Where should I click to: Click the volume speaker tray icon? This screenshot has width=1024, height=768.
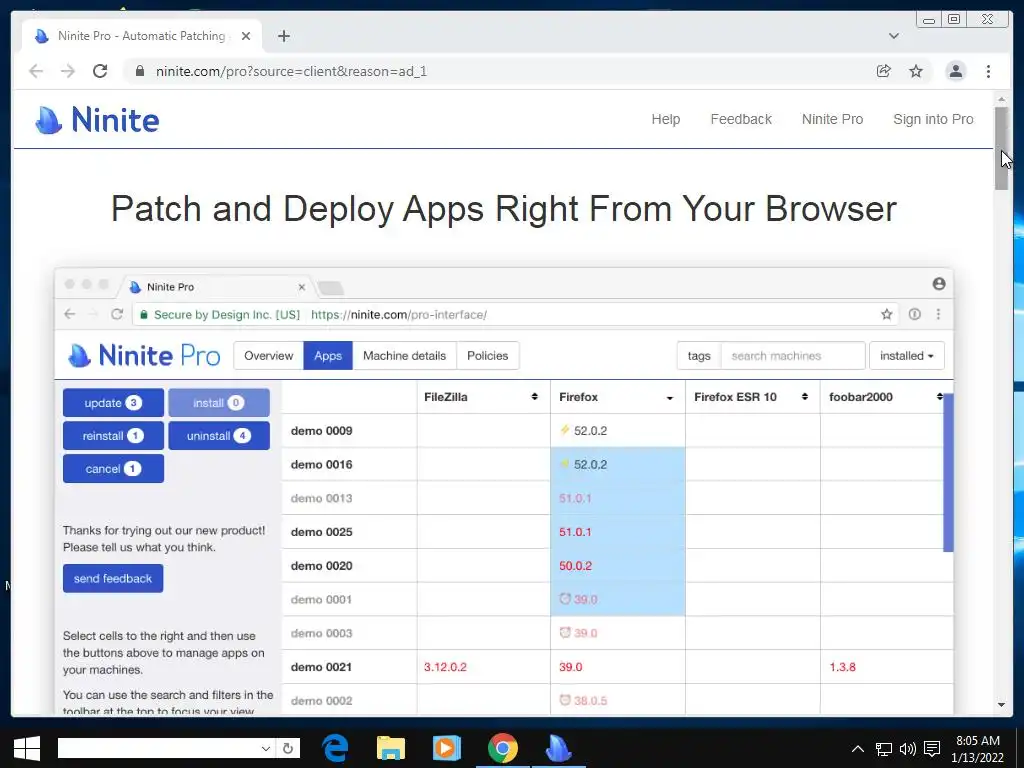point(908,749)
